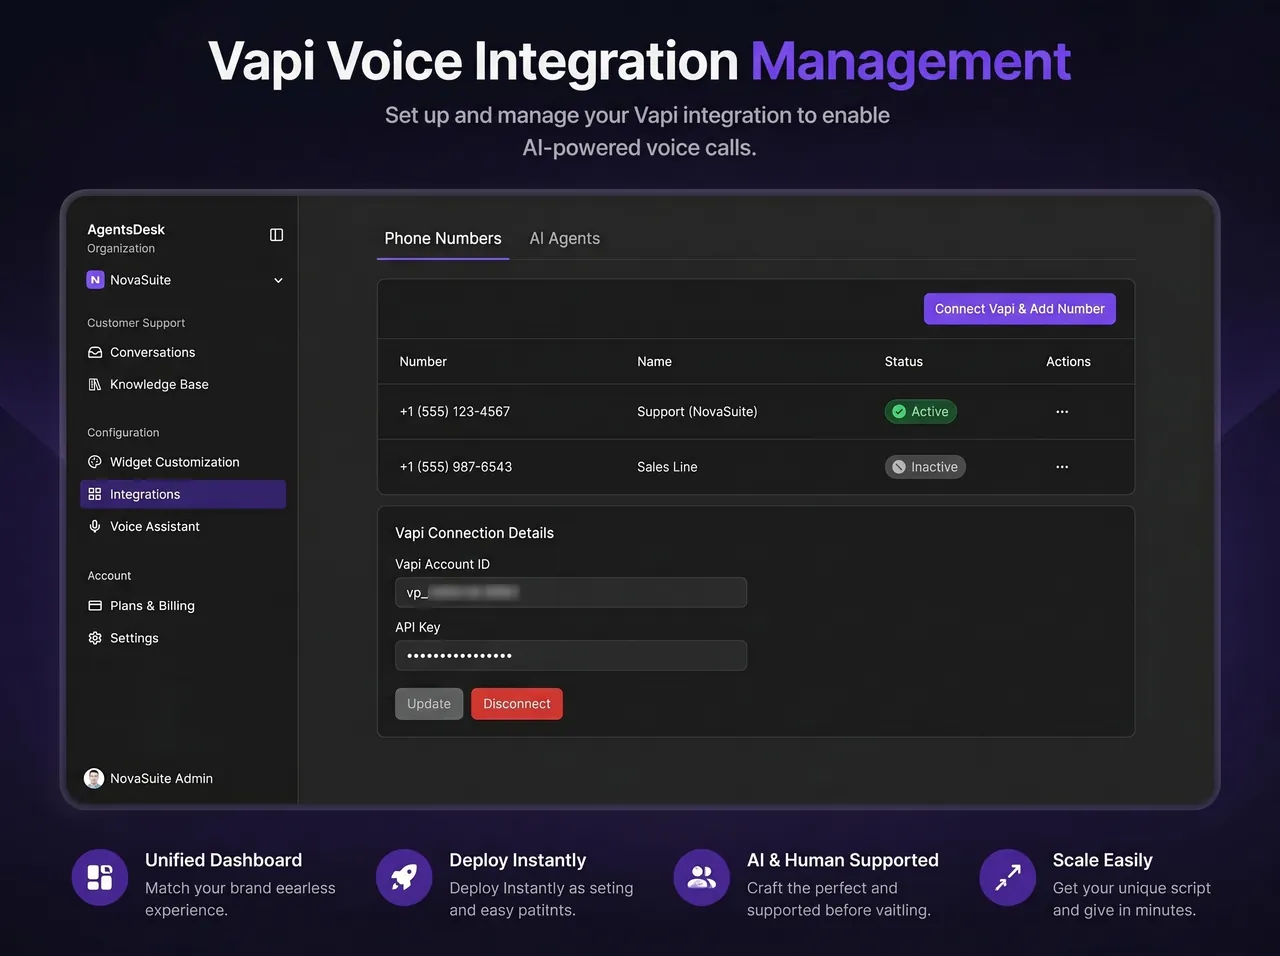This screenshot has height=956, width=1280.
Task: Click the Plans & Billing card icon
Action: coord(95,606)
